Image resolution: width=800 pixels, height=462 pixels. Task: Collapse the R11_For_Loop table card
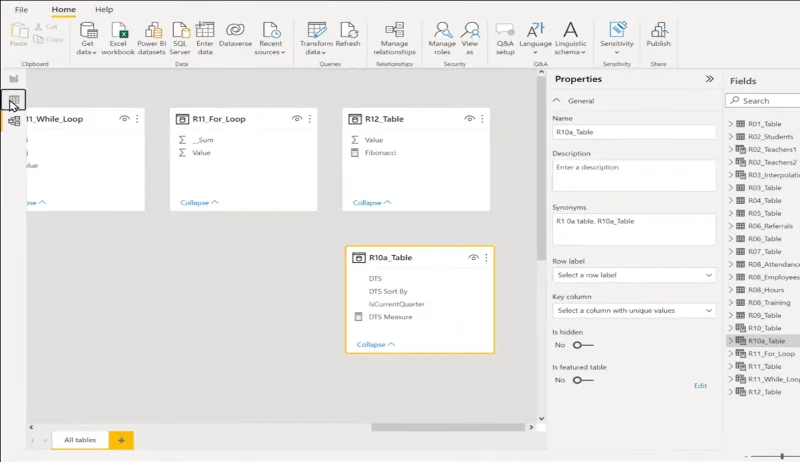point(199,202)
